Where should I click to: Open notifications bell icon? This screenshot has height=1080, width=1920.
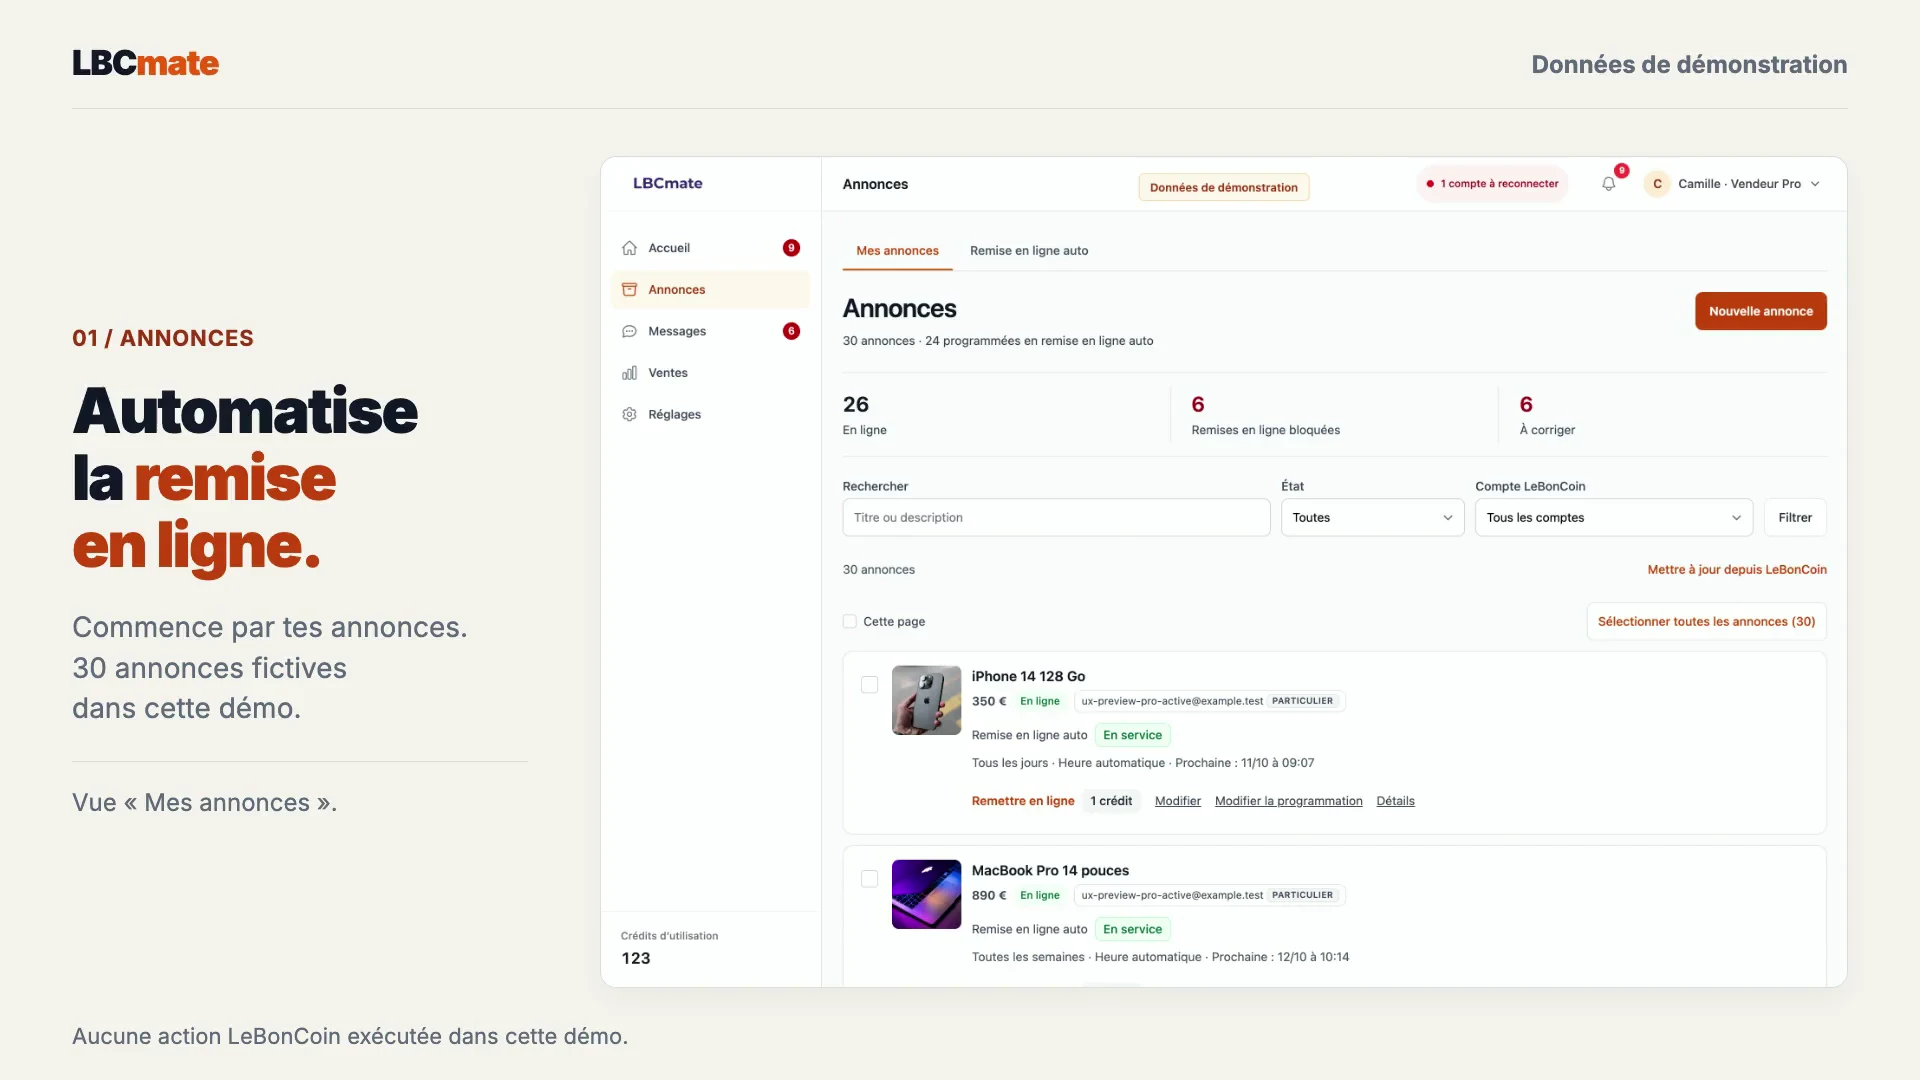pyautogui.click(x=1608, y=184)
